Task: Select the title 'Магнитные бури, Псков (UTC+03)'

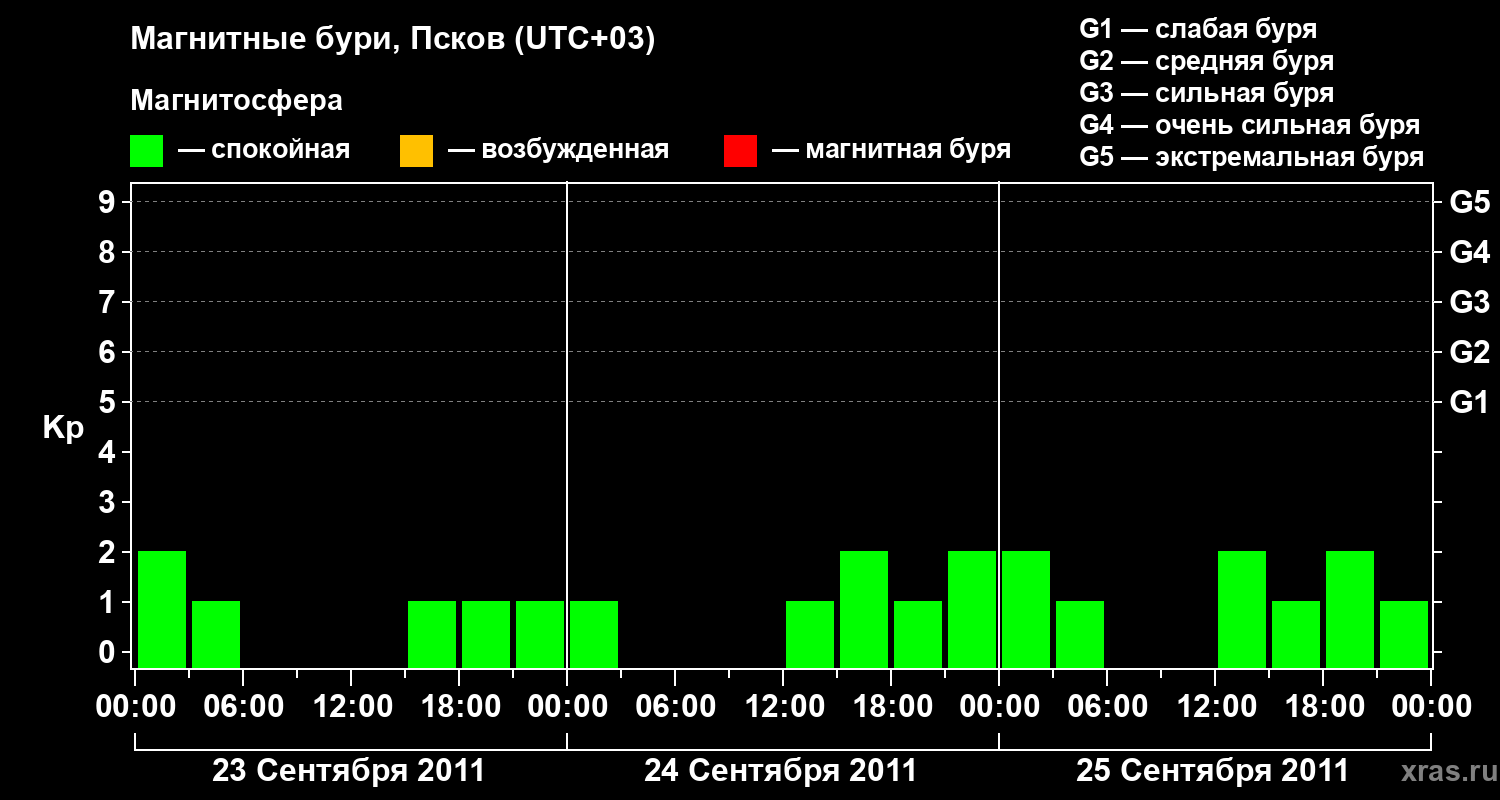Action: [392, 40]
